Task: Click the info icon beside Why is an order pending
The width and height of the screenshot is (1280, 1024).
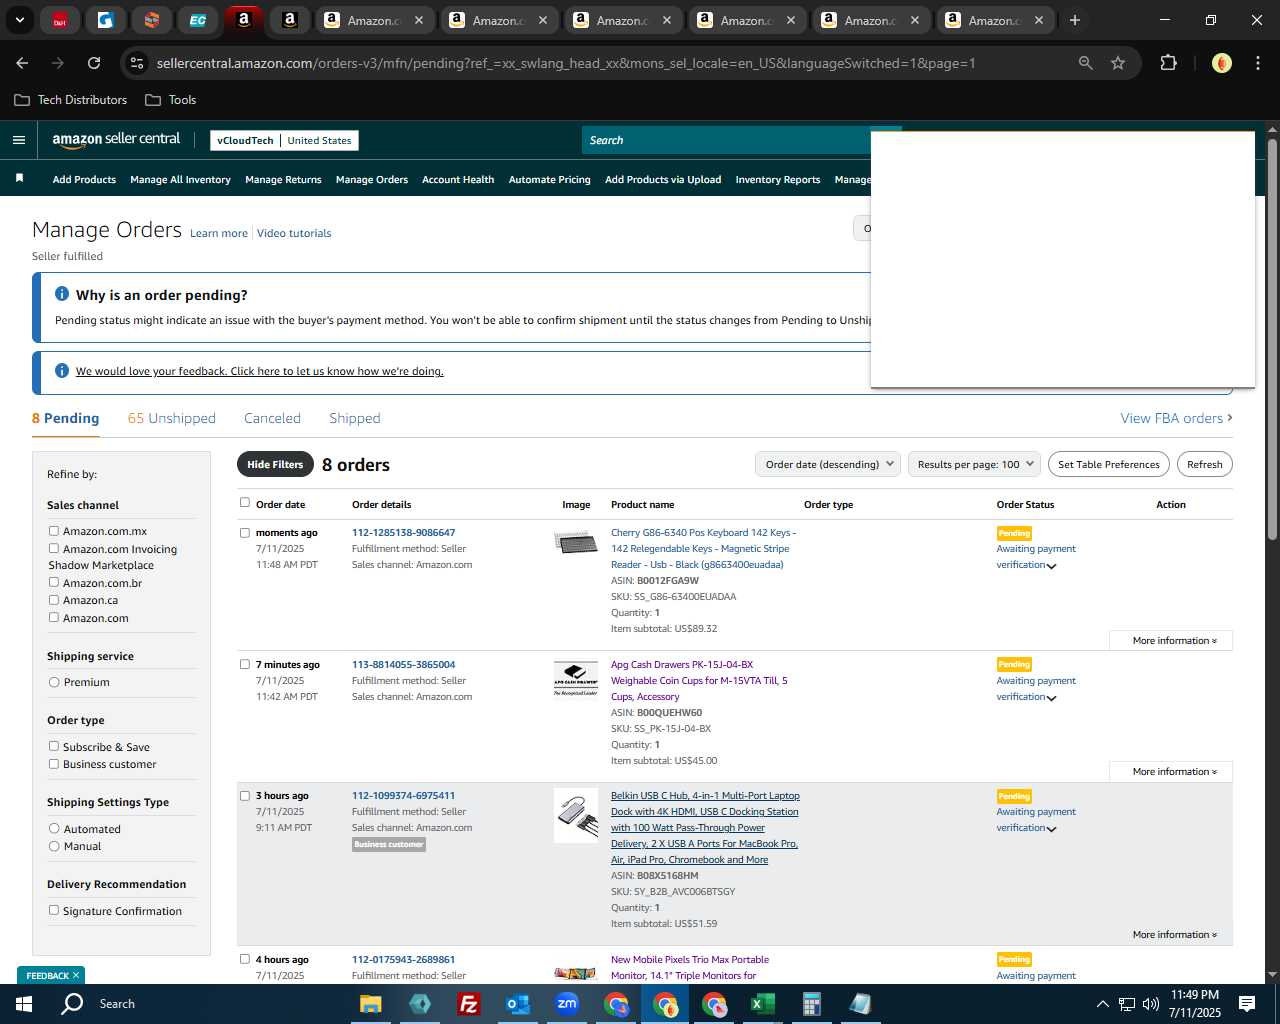Action: click(x=62, y=294)
